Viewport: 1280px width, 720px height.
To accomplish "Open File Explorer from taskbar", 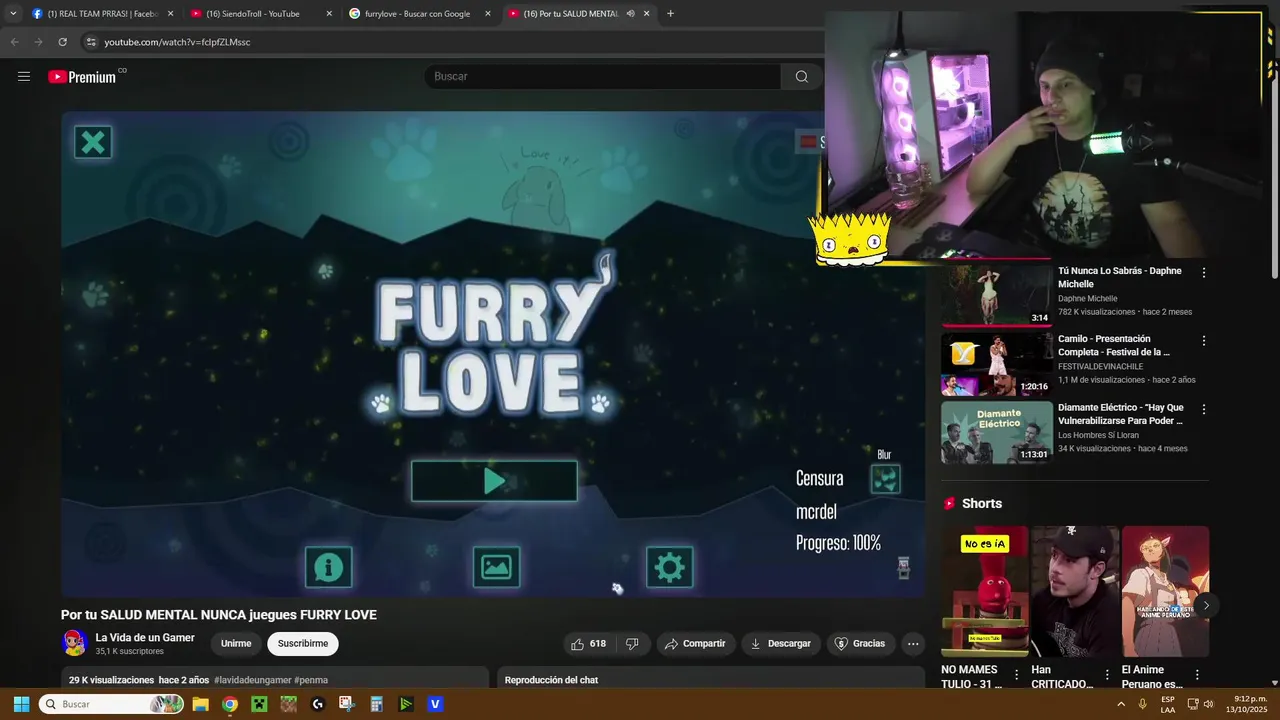I will (200, 704).
